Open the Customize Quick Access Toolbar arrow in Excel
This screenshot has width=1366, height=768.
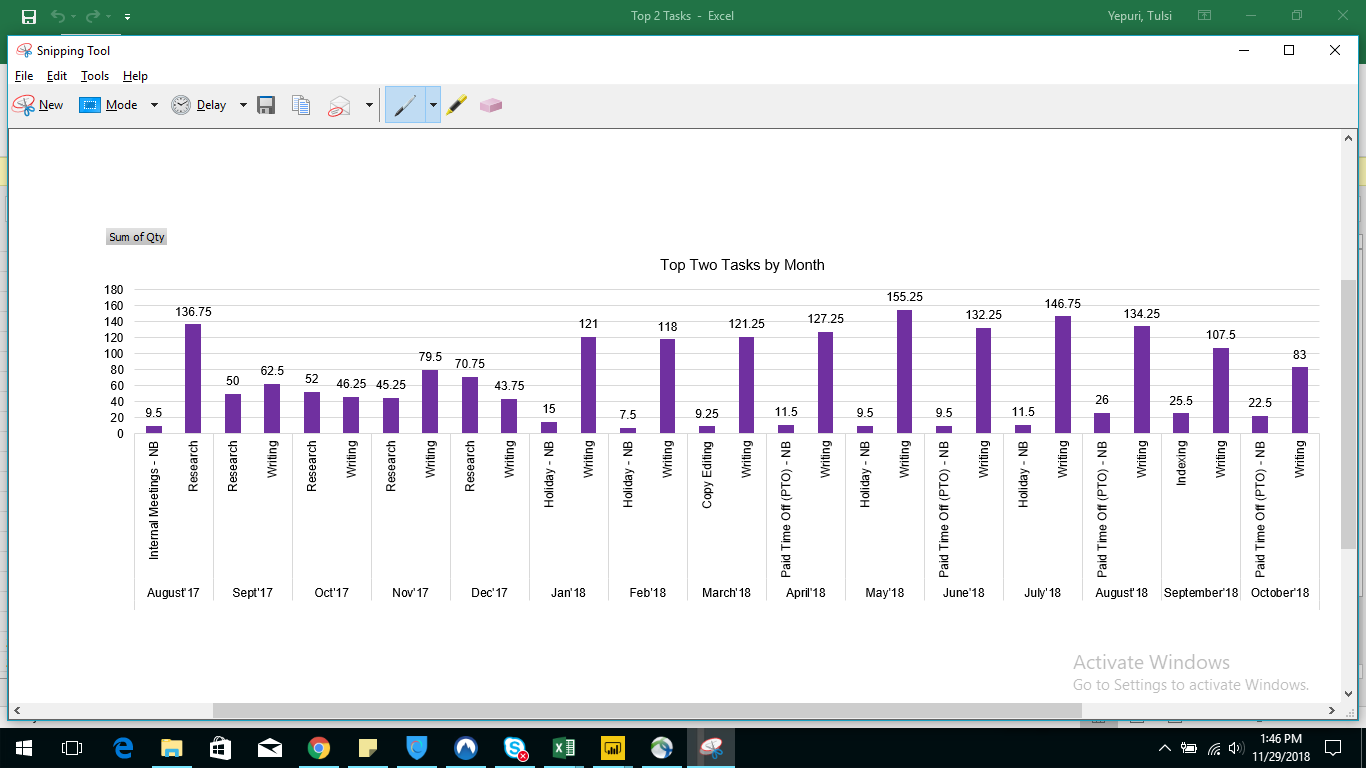tap(127, 17)
